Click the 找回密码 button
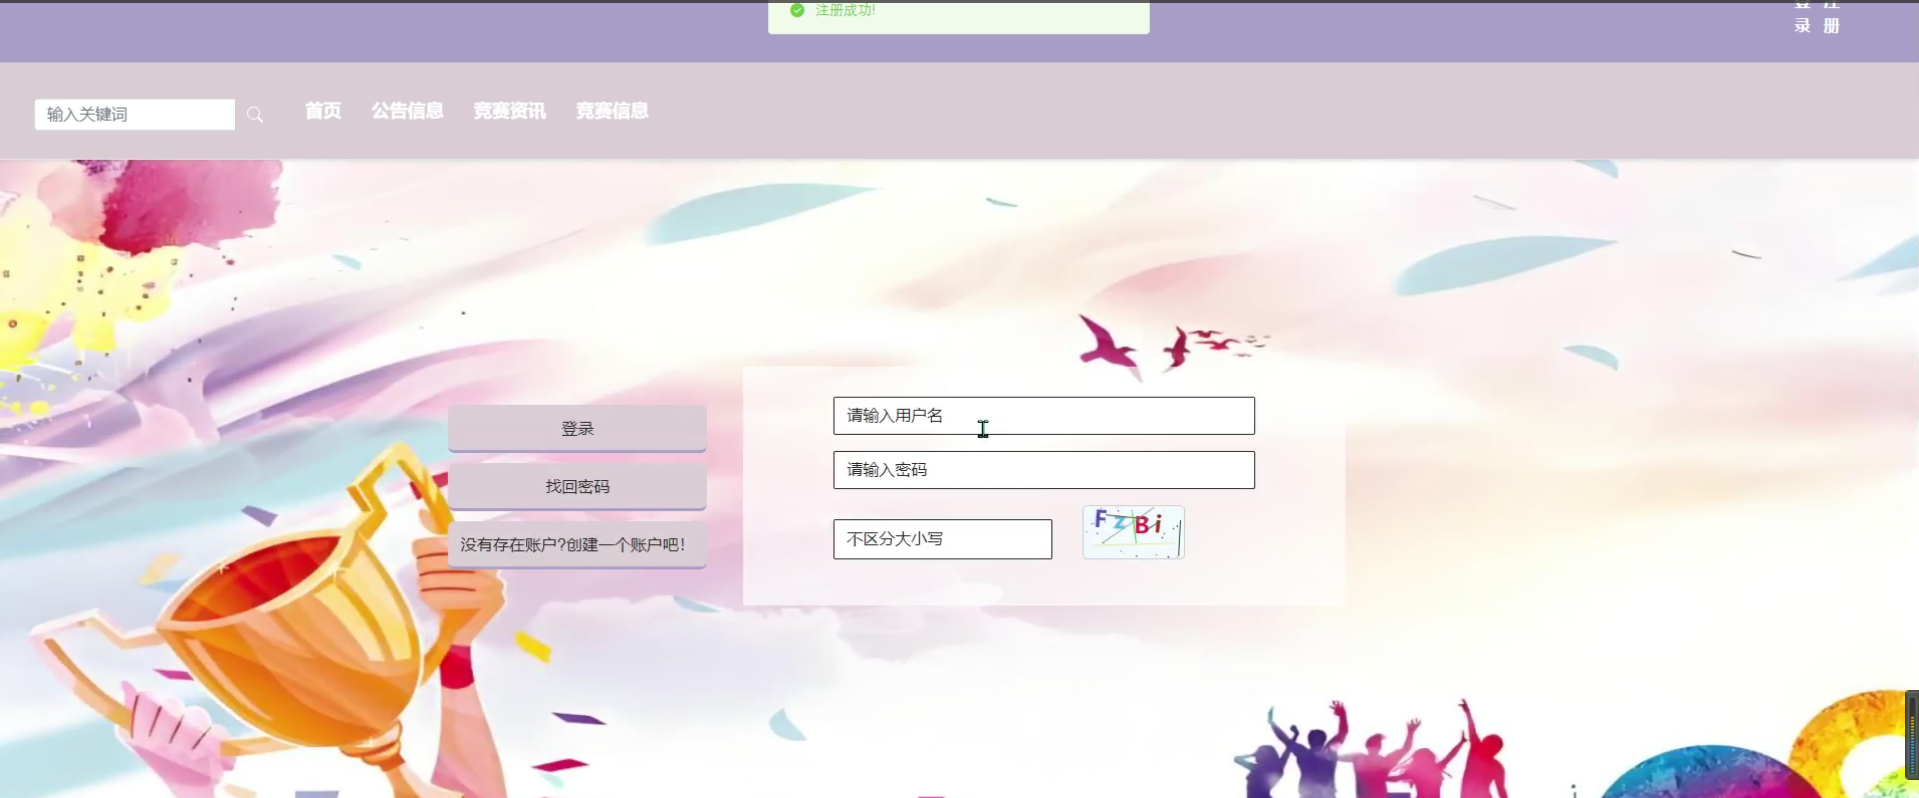1919x798 pixels. (577, 486)
